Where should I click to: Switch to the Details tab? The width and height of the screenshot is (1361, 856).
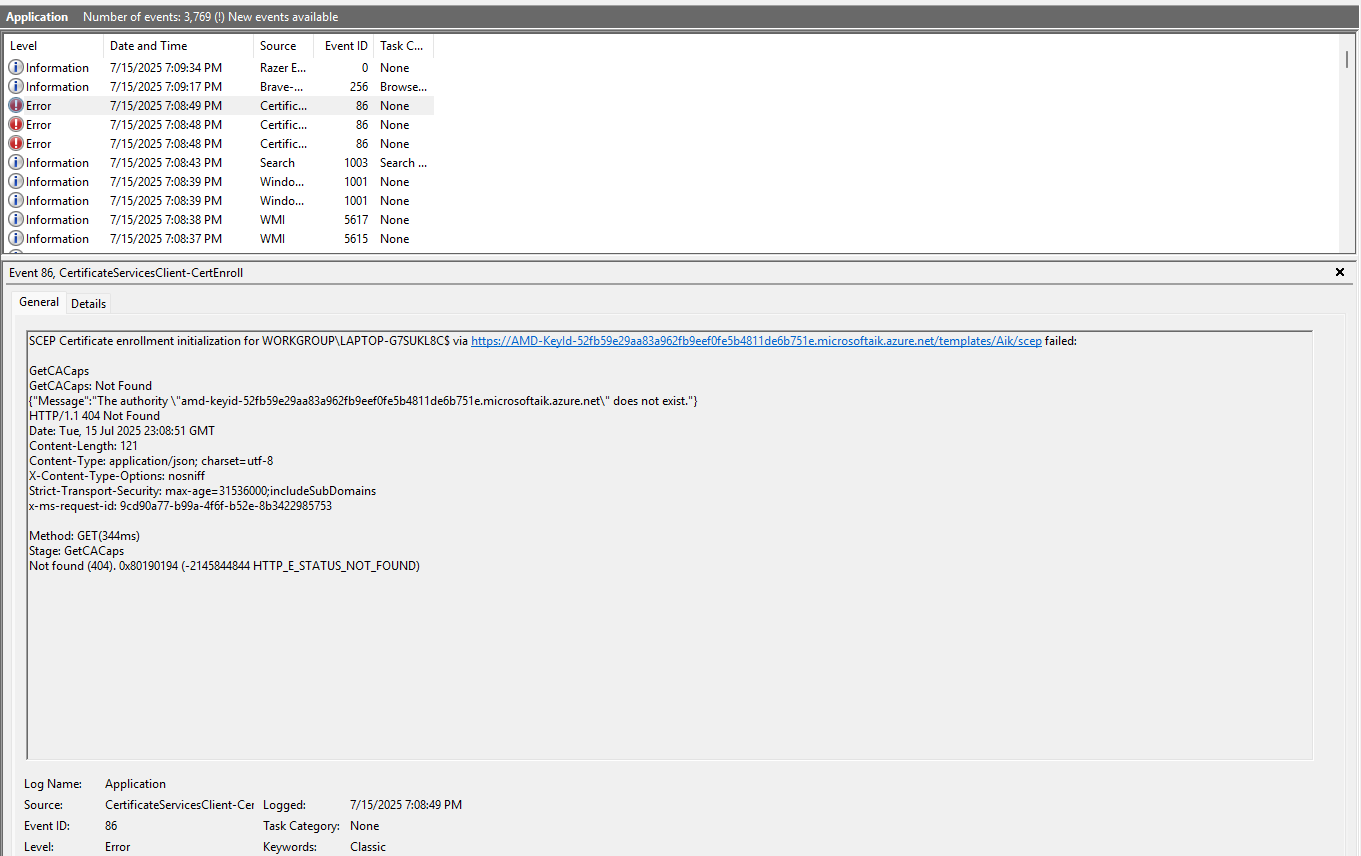[x=88, y=303]
